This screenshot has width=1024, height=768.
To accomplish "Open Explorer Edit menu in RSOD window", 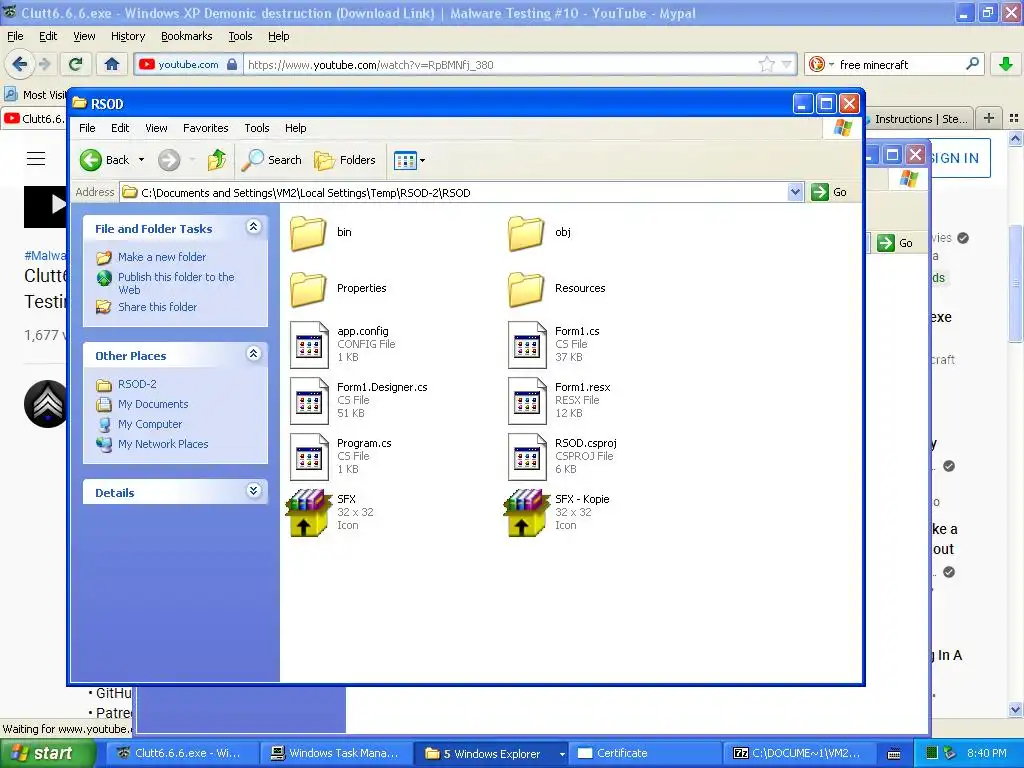I will click(120, 128).
